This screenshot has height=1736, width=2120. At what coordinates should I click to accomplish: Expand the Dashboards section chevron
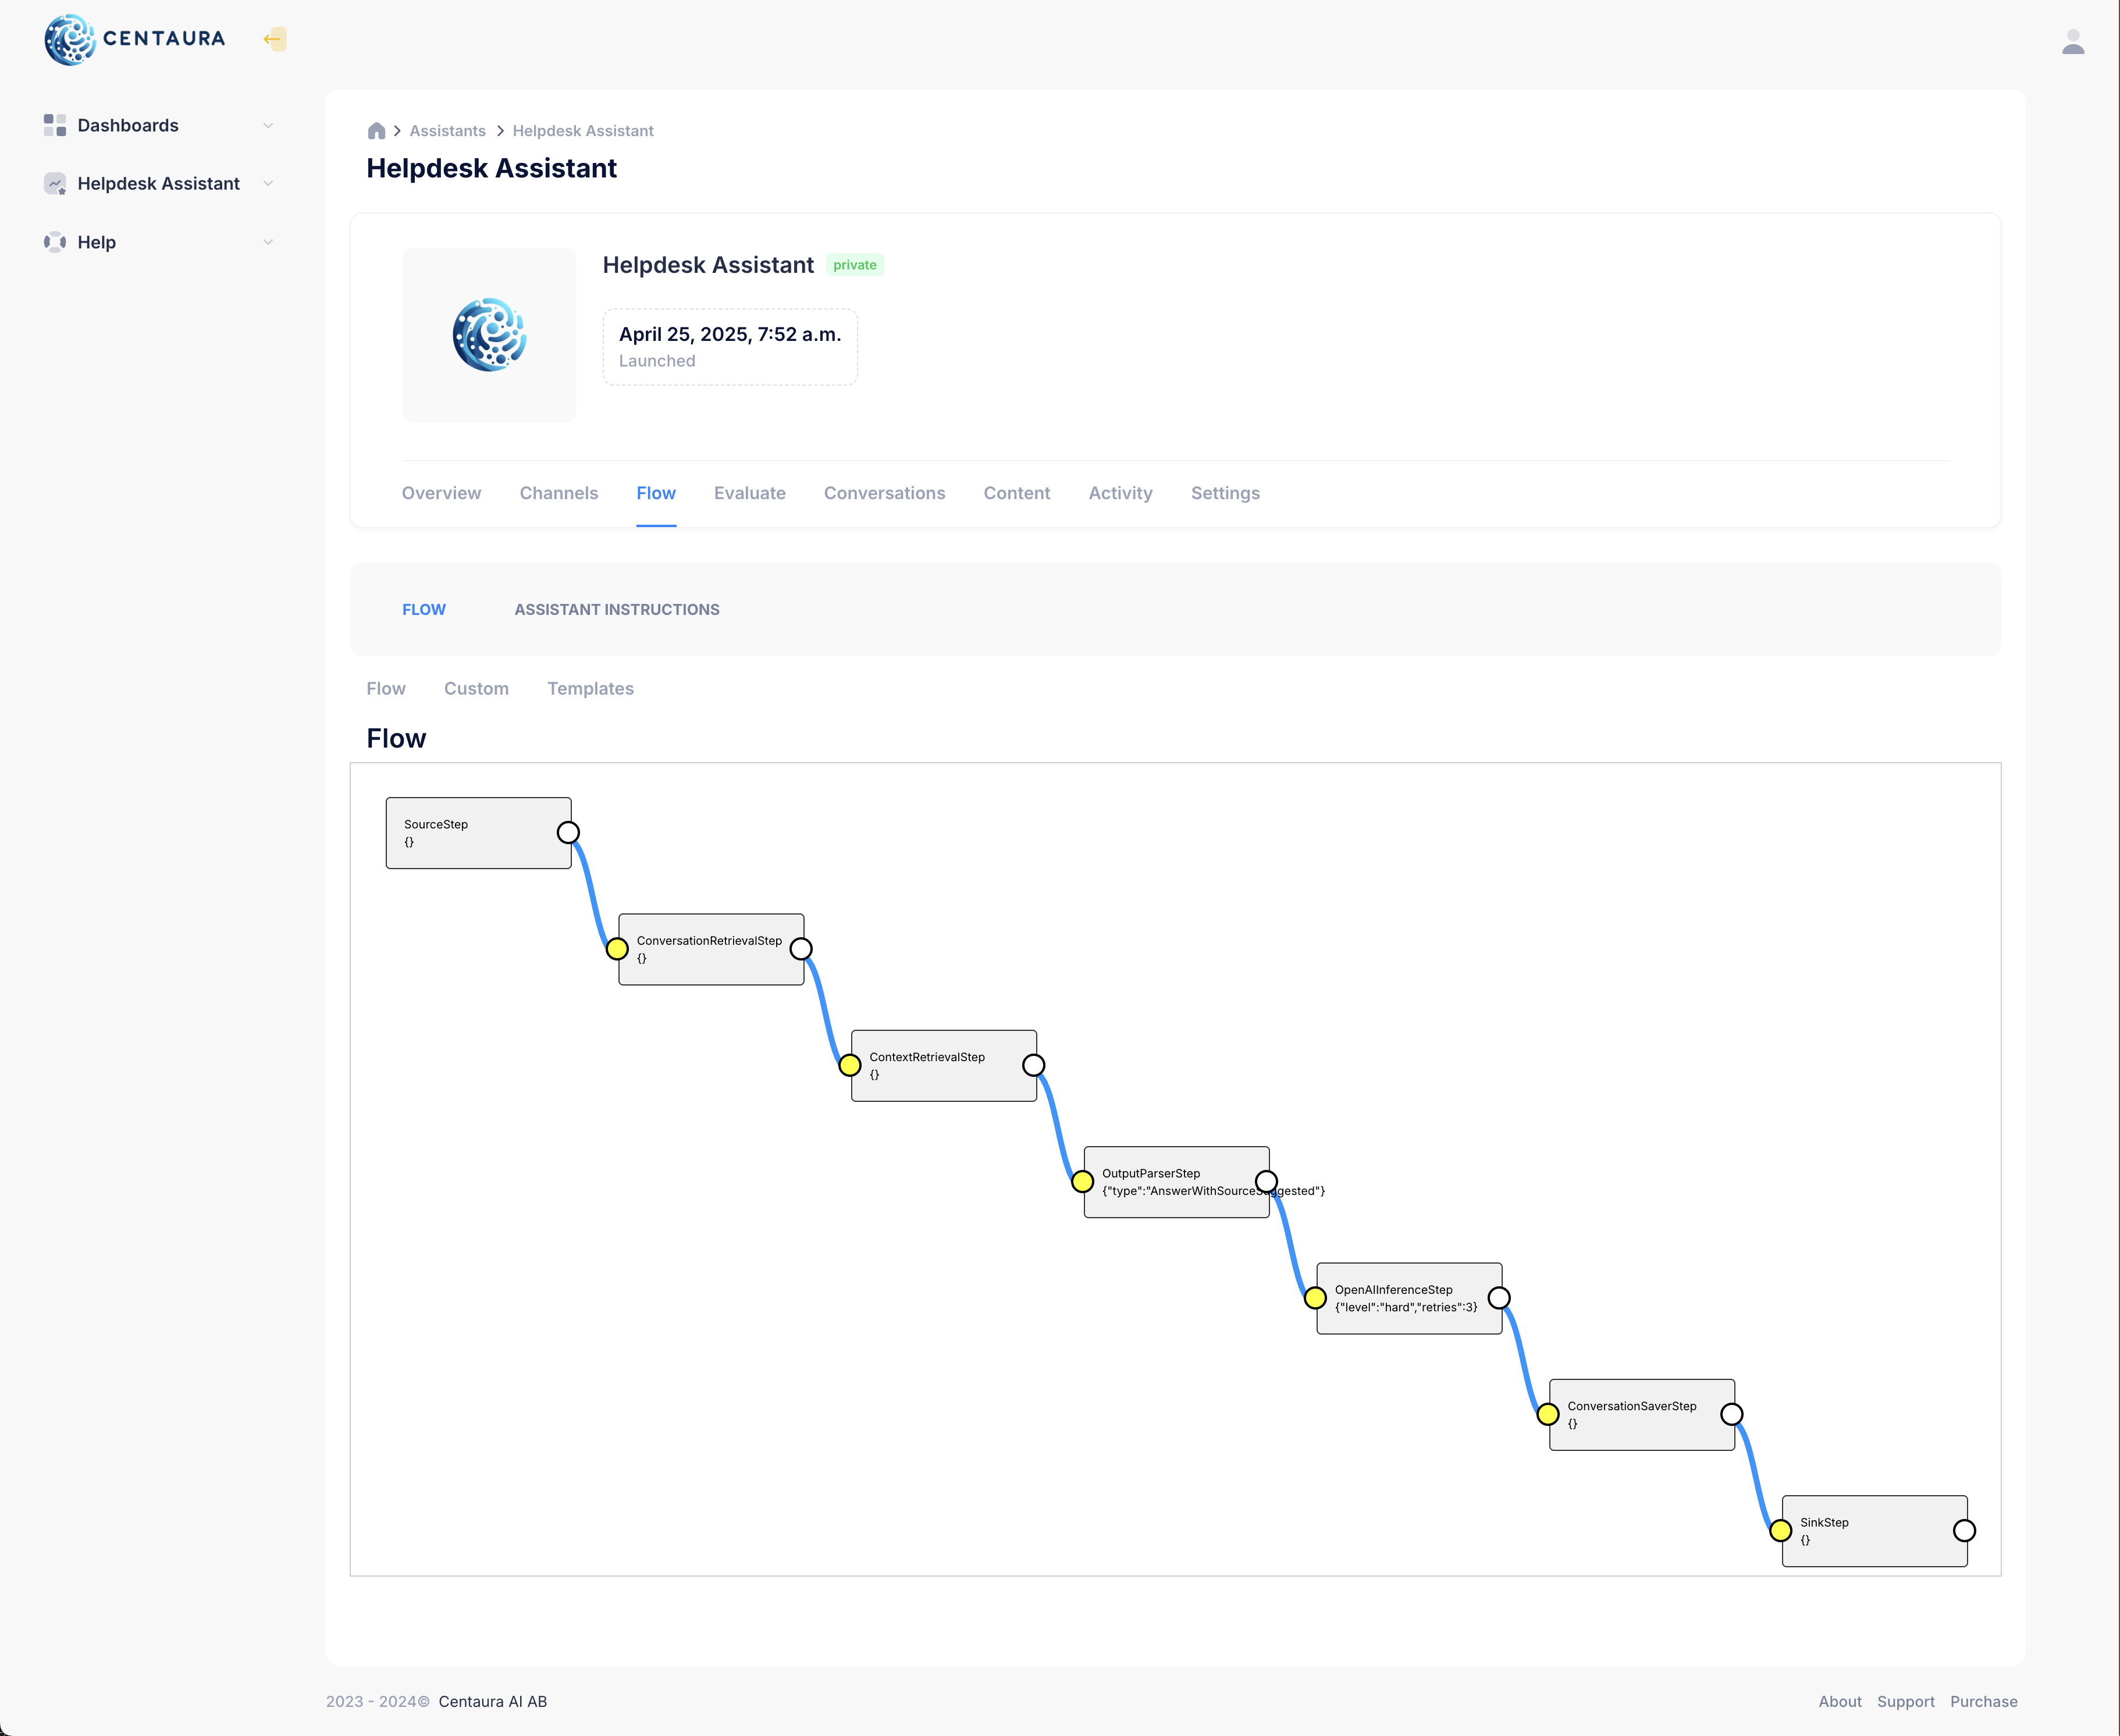(268, 125)
